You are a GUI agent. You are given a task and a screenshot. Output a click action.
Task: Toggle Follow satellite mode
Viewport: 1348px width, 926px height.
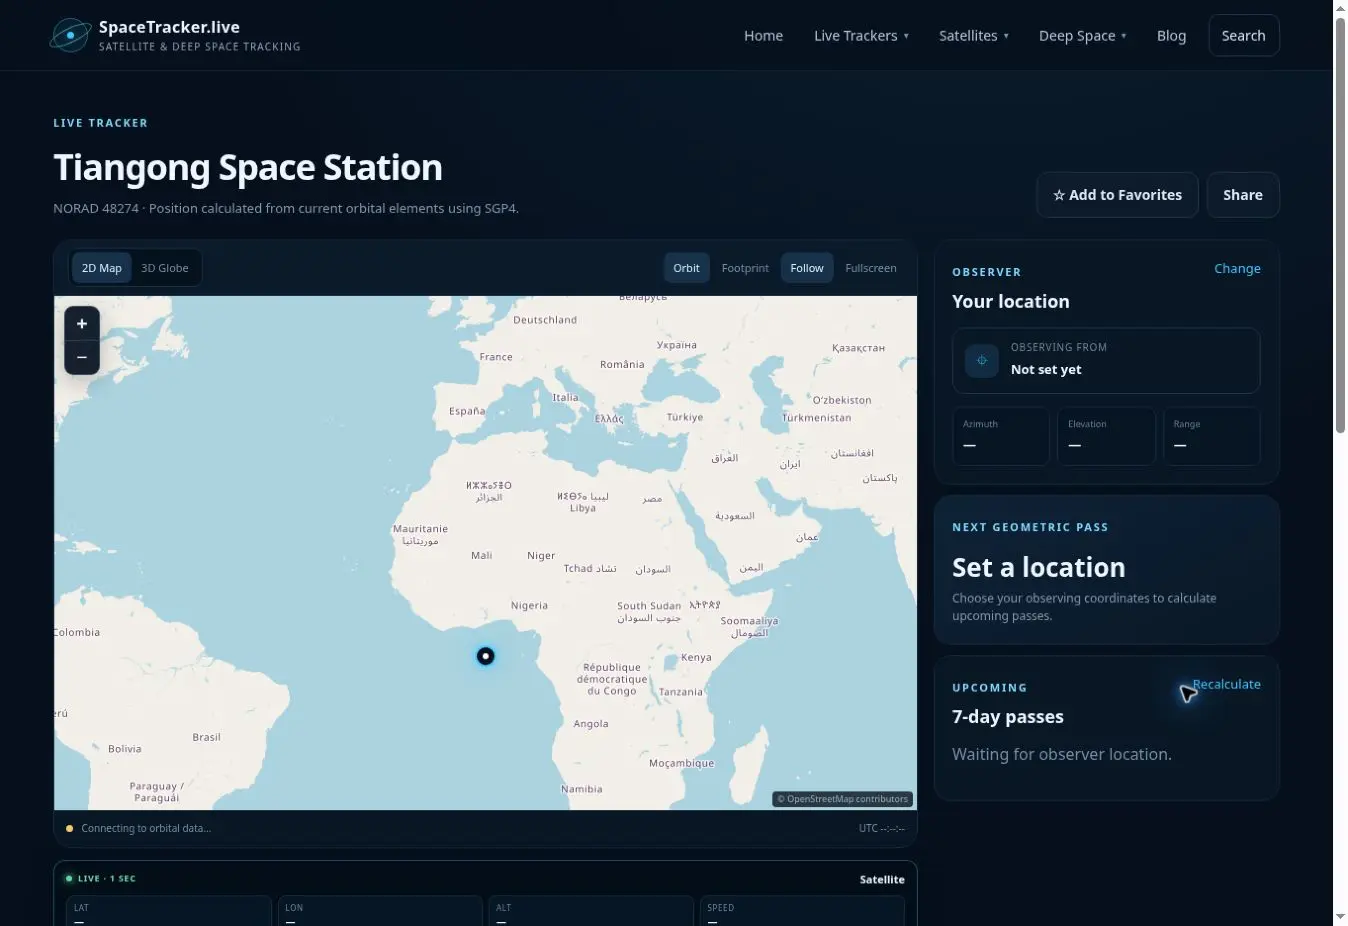(x=807, y=268)
